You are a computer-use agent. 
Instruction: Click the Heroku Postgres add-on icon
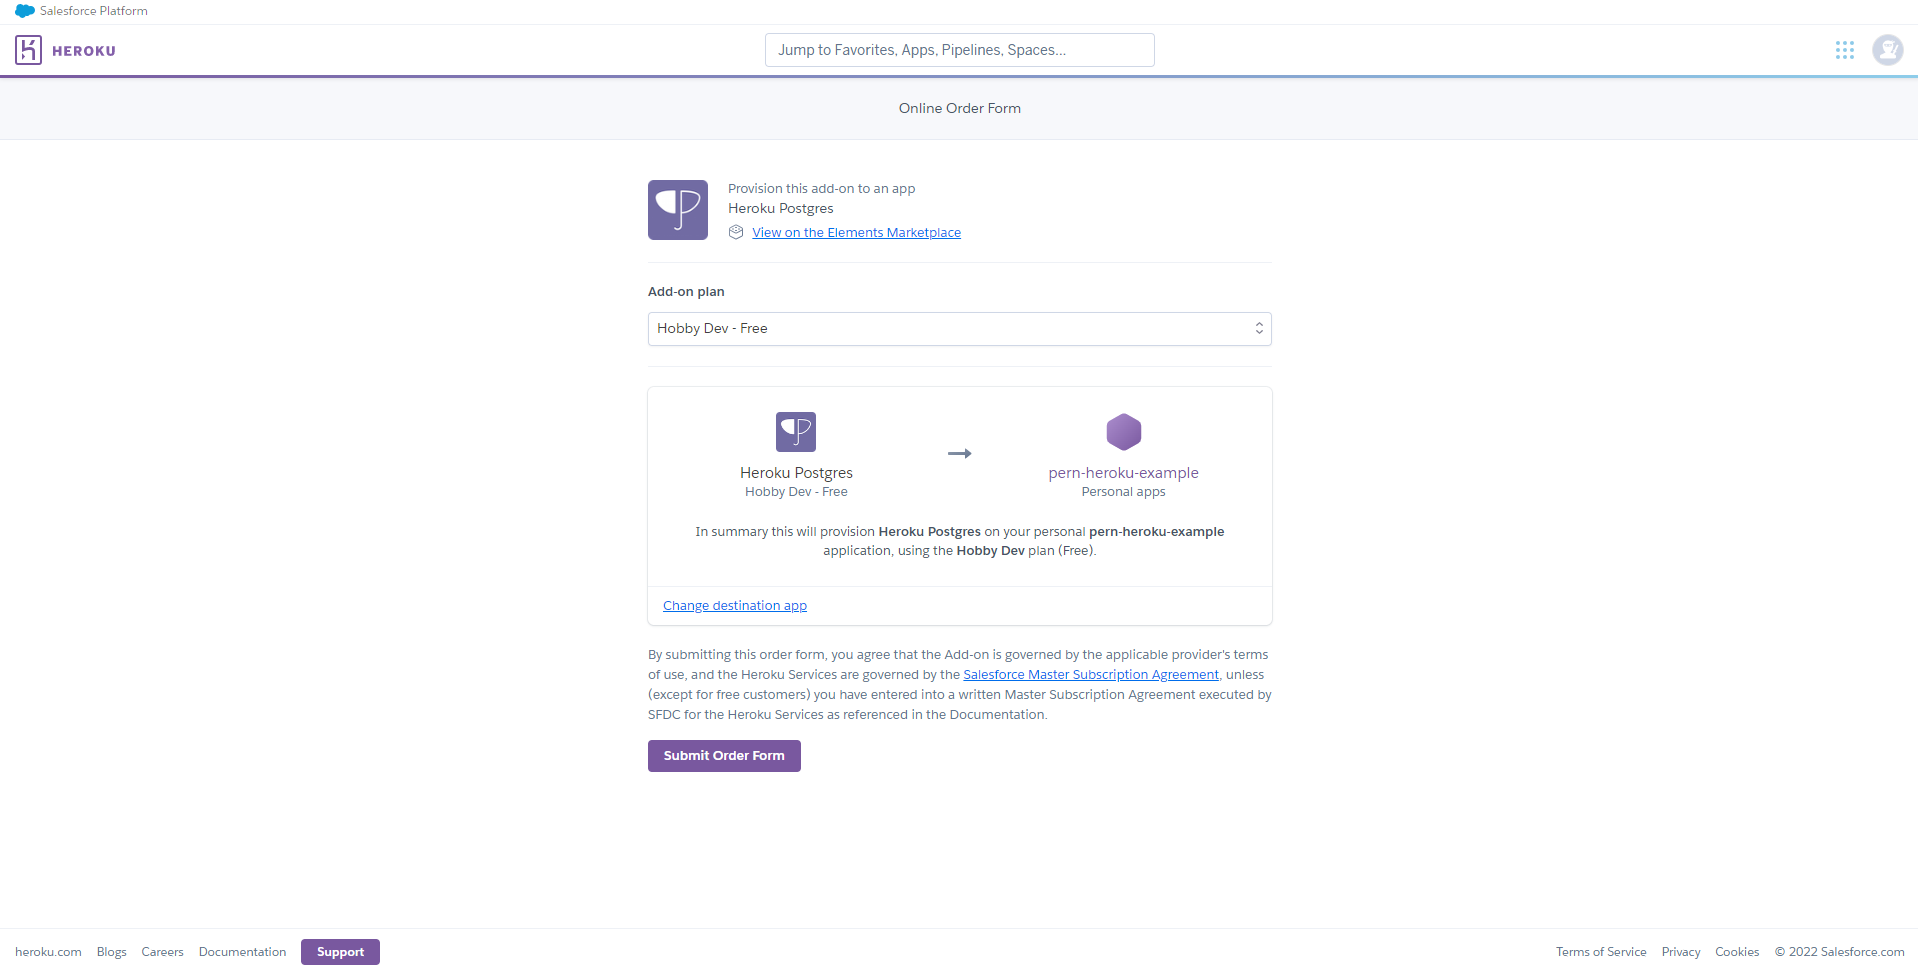coord(677,210)
